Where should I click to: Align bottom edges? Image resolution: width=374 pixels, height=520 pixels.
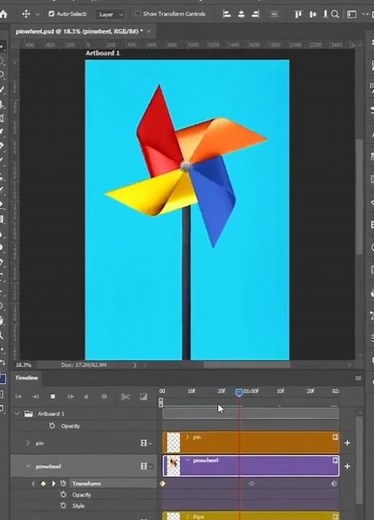(325, 14)
